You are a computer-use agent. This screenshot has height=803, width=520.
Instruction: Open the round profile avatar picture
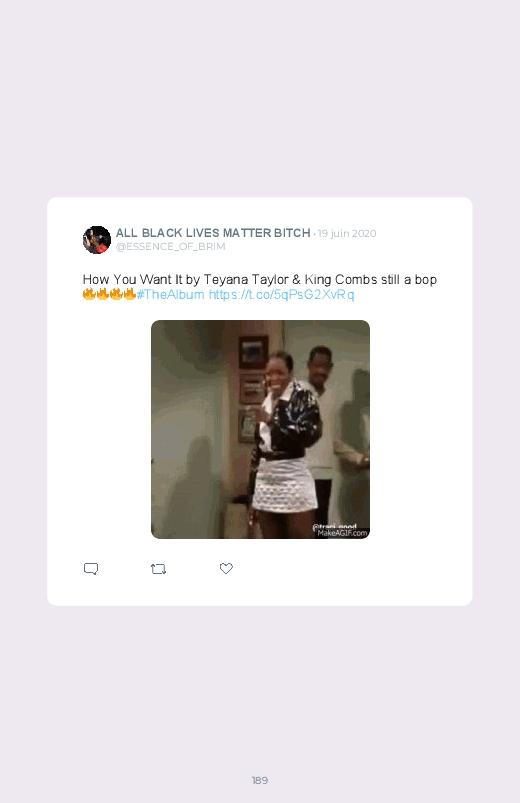click(x=97, y=240)
